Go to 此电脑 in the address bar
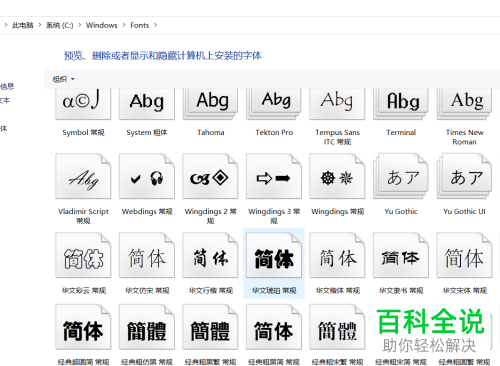 click(x=23, y=25)
